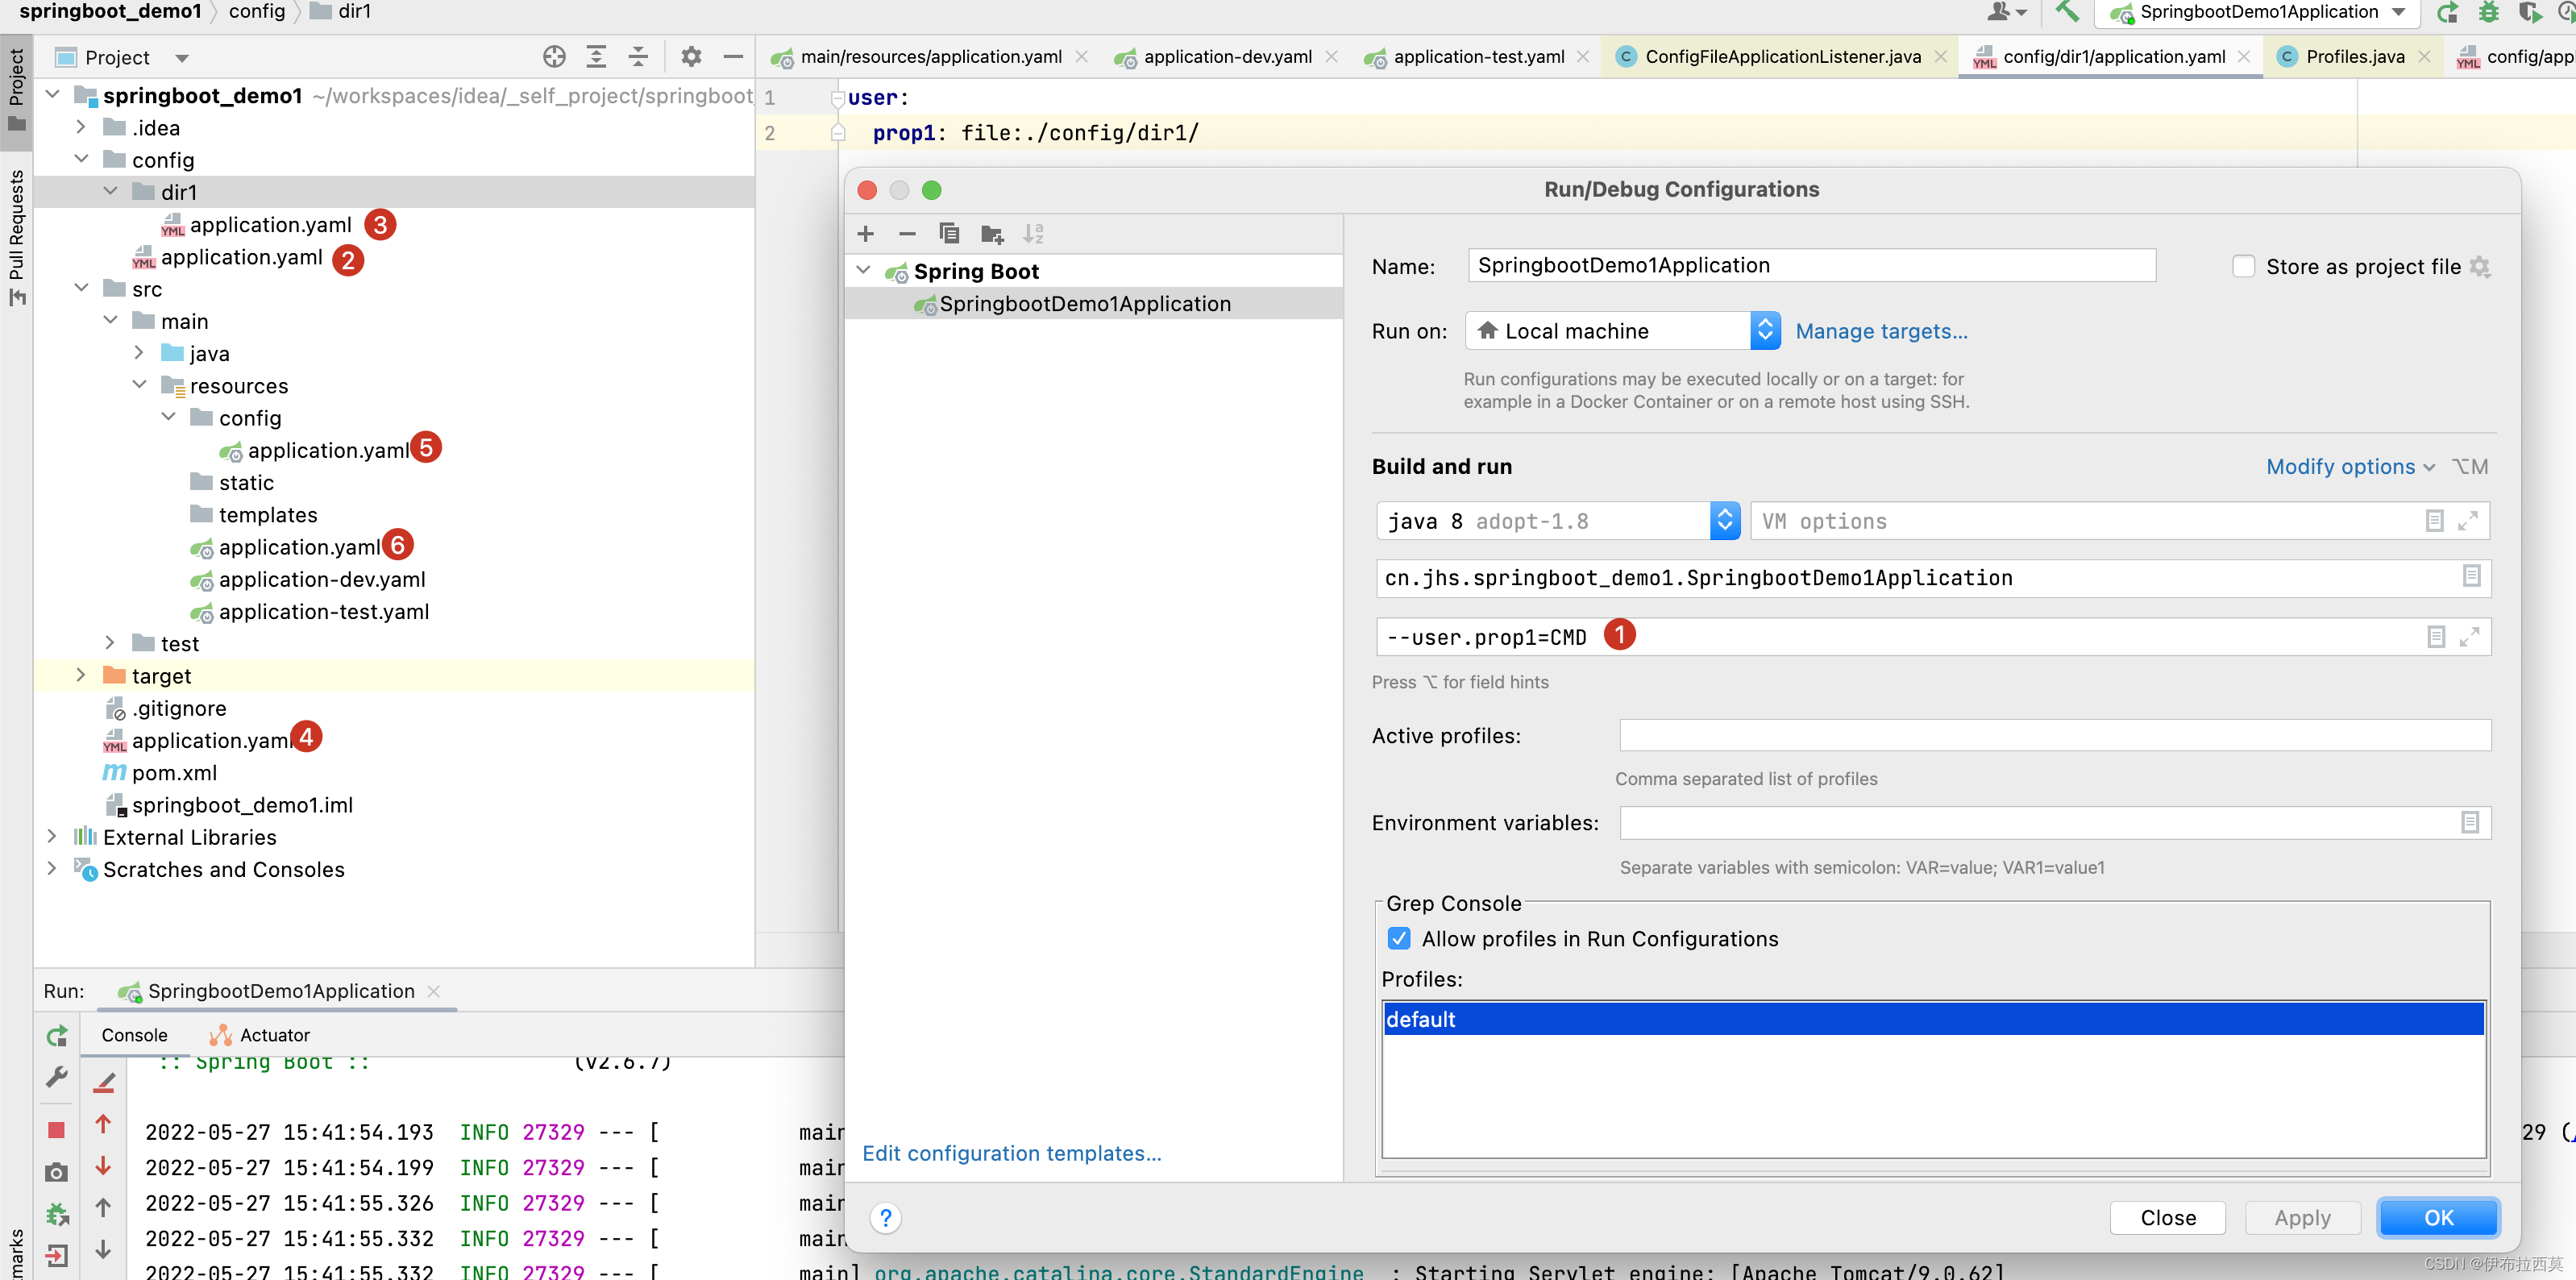2576x1280 pixels.
Task: Click the debug bug icon in top toolbar
Action: [x=2489, y=12]
